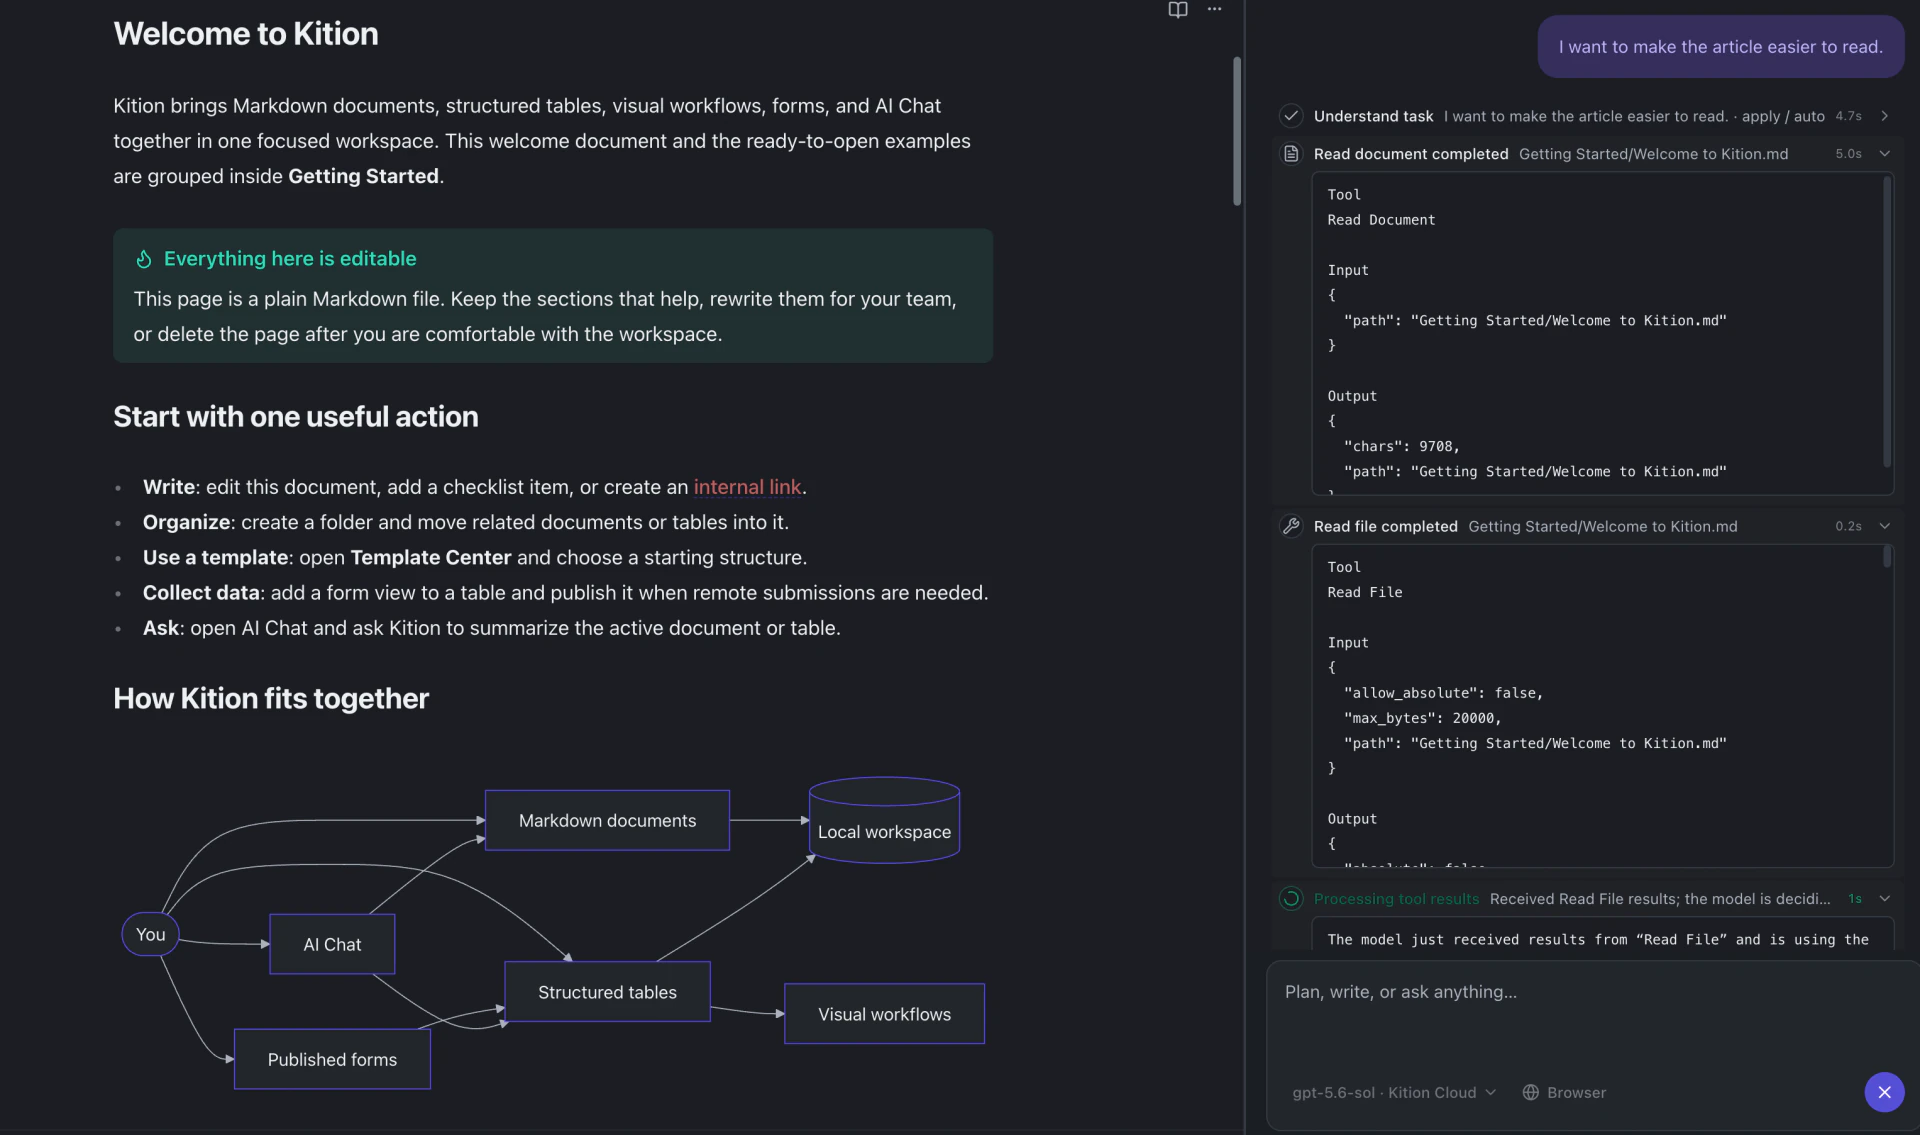Click the bold Getting Started text in intro
The image size is (1920, 1135).
(363, 176)
